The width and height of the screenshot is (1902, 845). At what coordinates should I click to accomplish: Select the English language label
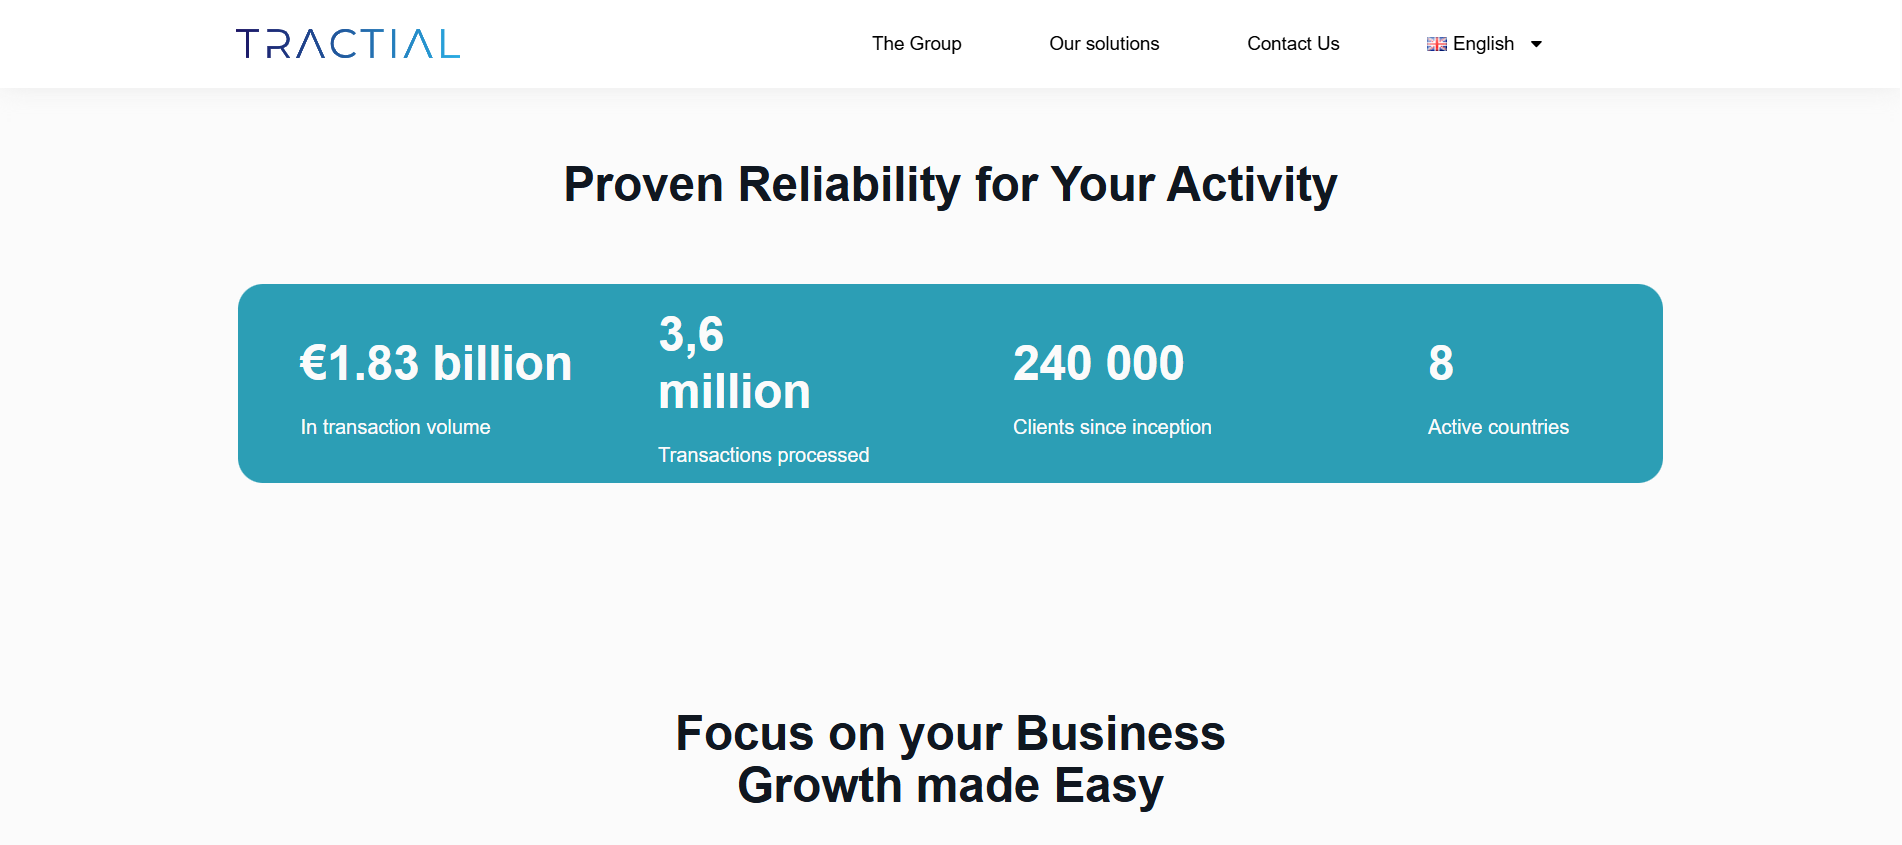coord(1483,44)
